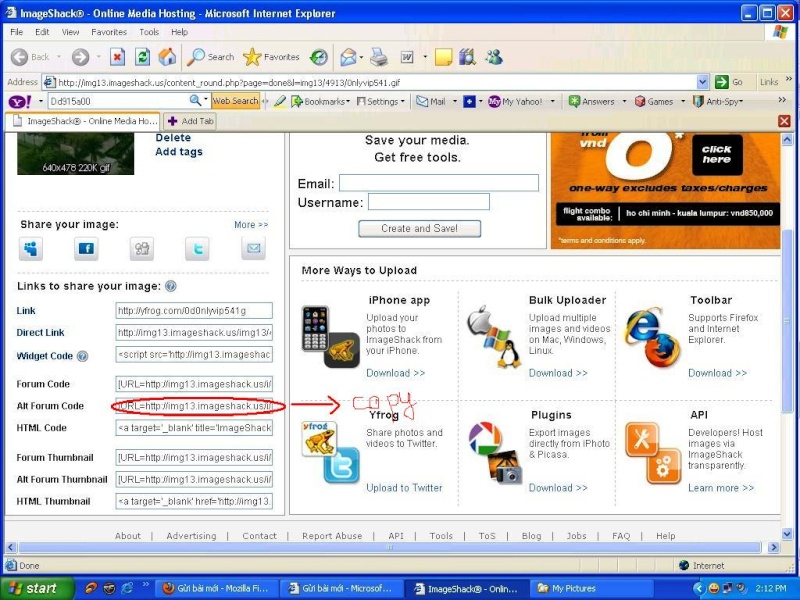800x600 pixels.
Task: Click the Username input field
Action: [x=429, y=202]
